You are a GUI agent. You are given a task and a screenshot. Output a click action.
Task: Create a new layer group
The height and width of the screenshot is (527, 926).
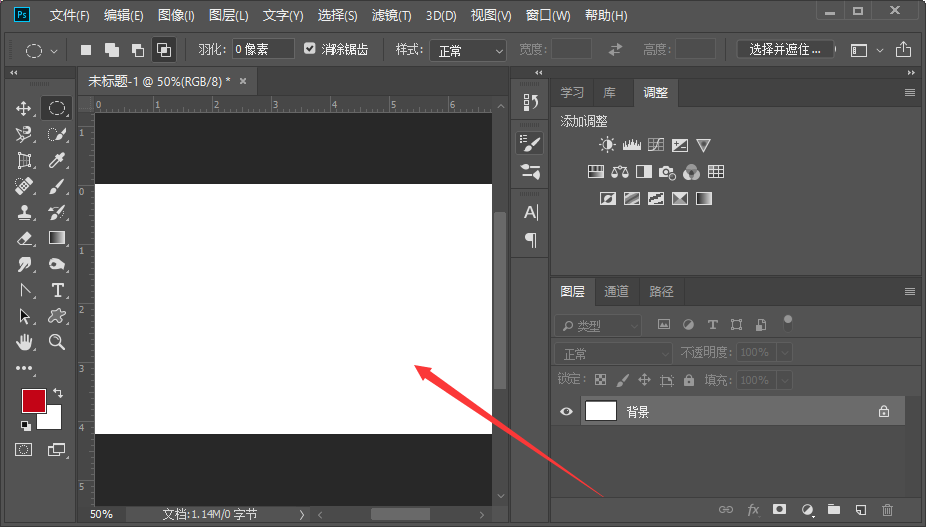click(833, 509)
